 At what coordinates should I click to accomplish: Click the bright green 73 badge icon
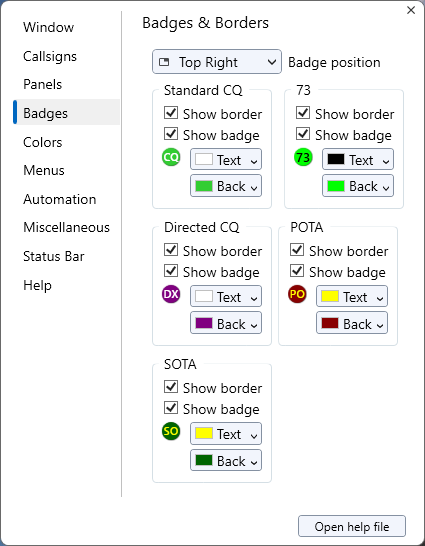coord(303,157)
